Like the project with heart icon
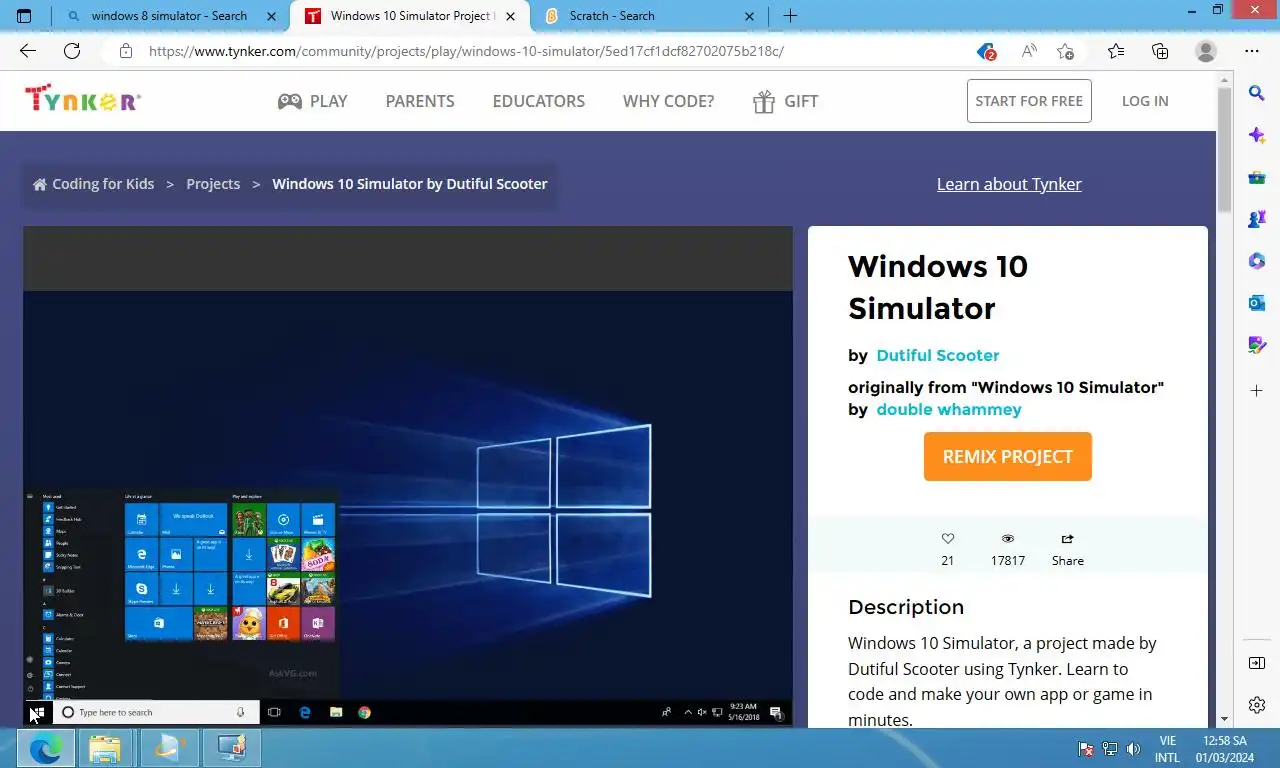1280x768 pixels. [948, 538]
